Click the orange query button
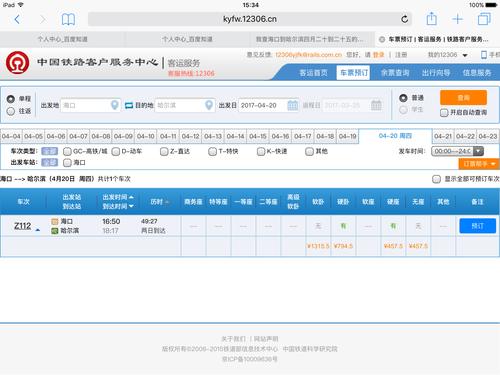The image size is (500, 375). click(x=463, y=98)
